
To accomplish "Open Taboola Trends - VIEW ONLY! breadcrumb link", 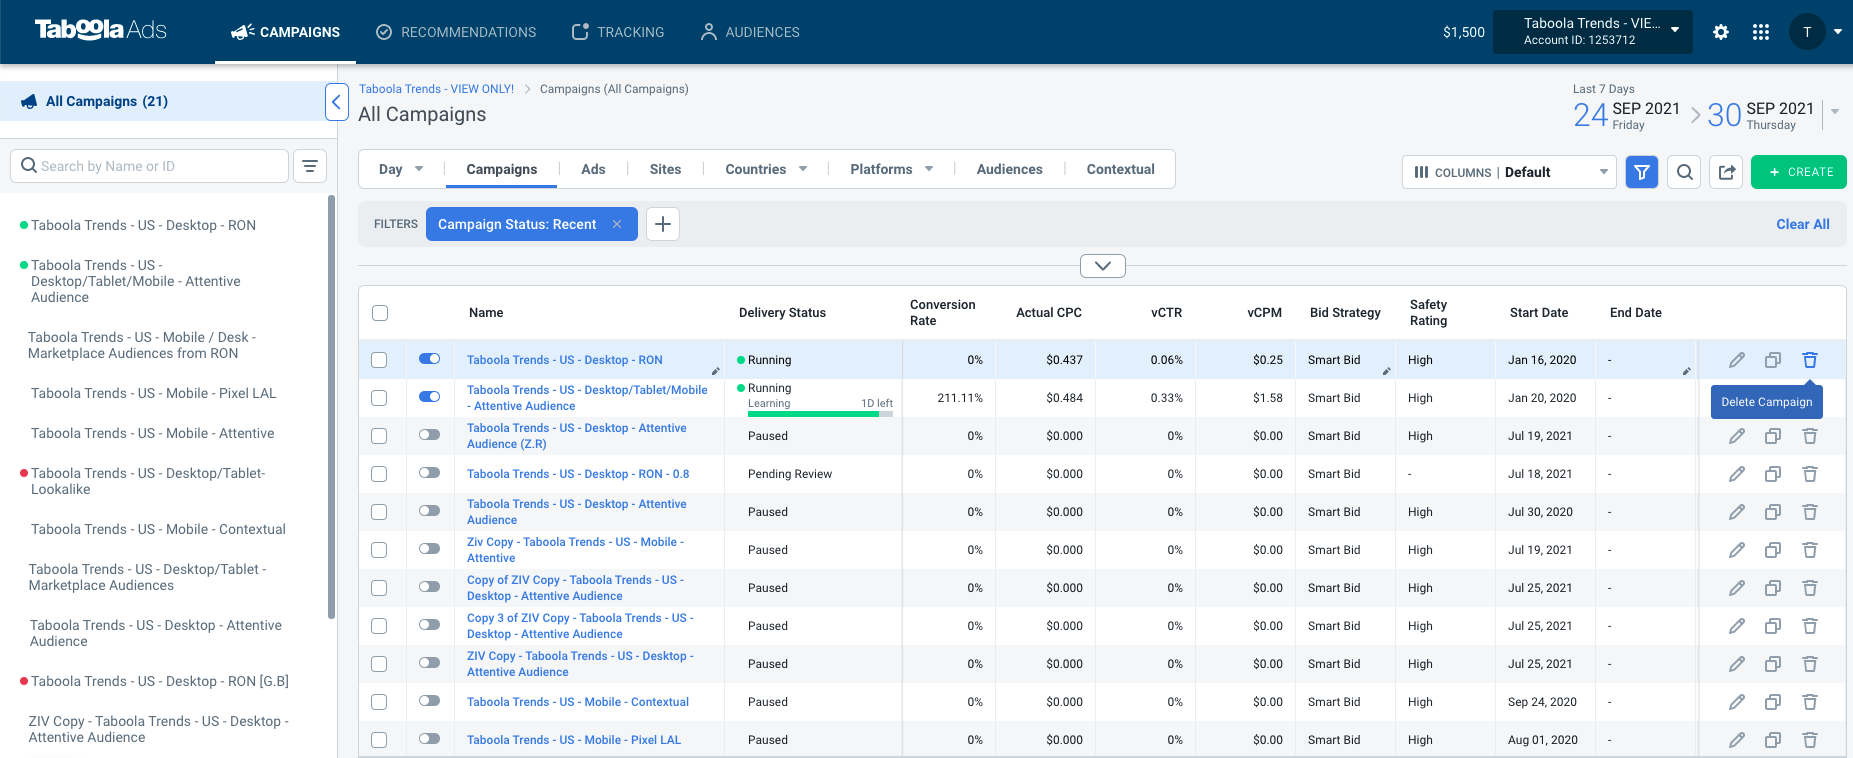I will point(437,89).
